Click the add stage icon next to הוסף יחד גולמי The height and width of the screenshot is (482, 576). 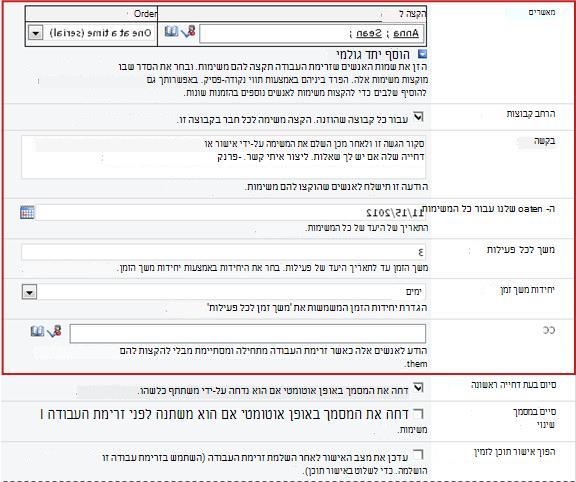click(x=422, y=54)
